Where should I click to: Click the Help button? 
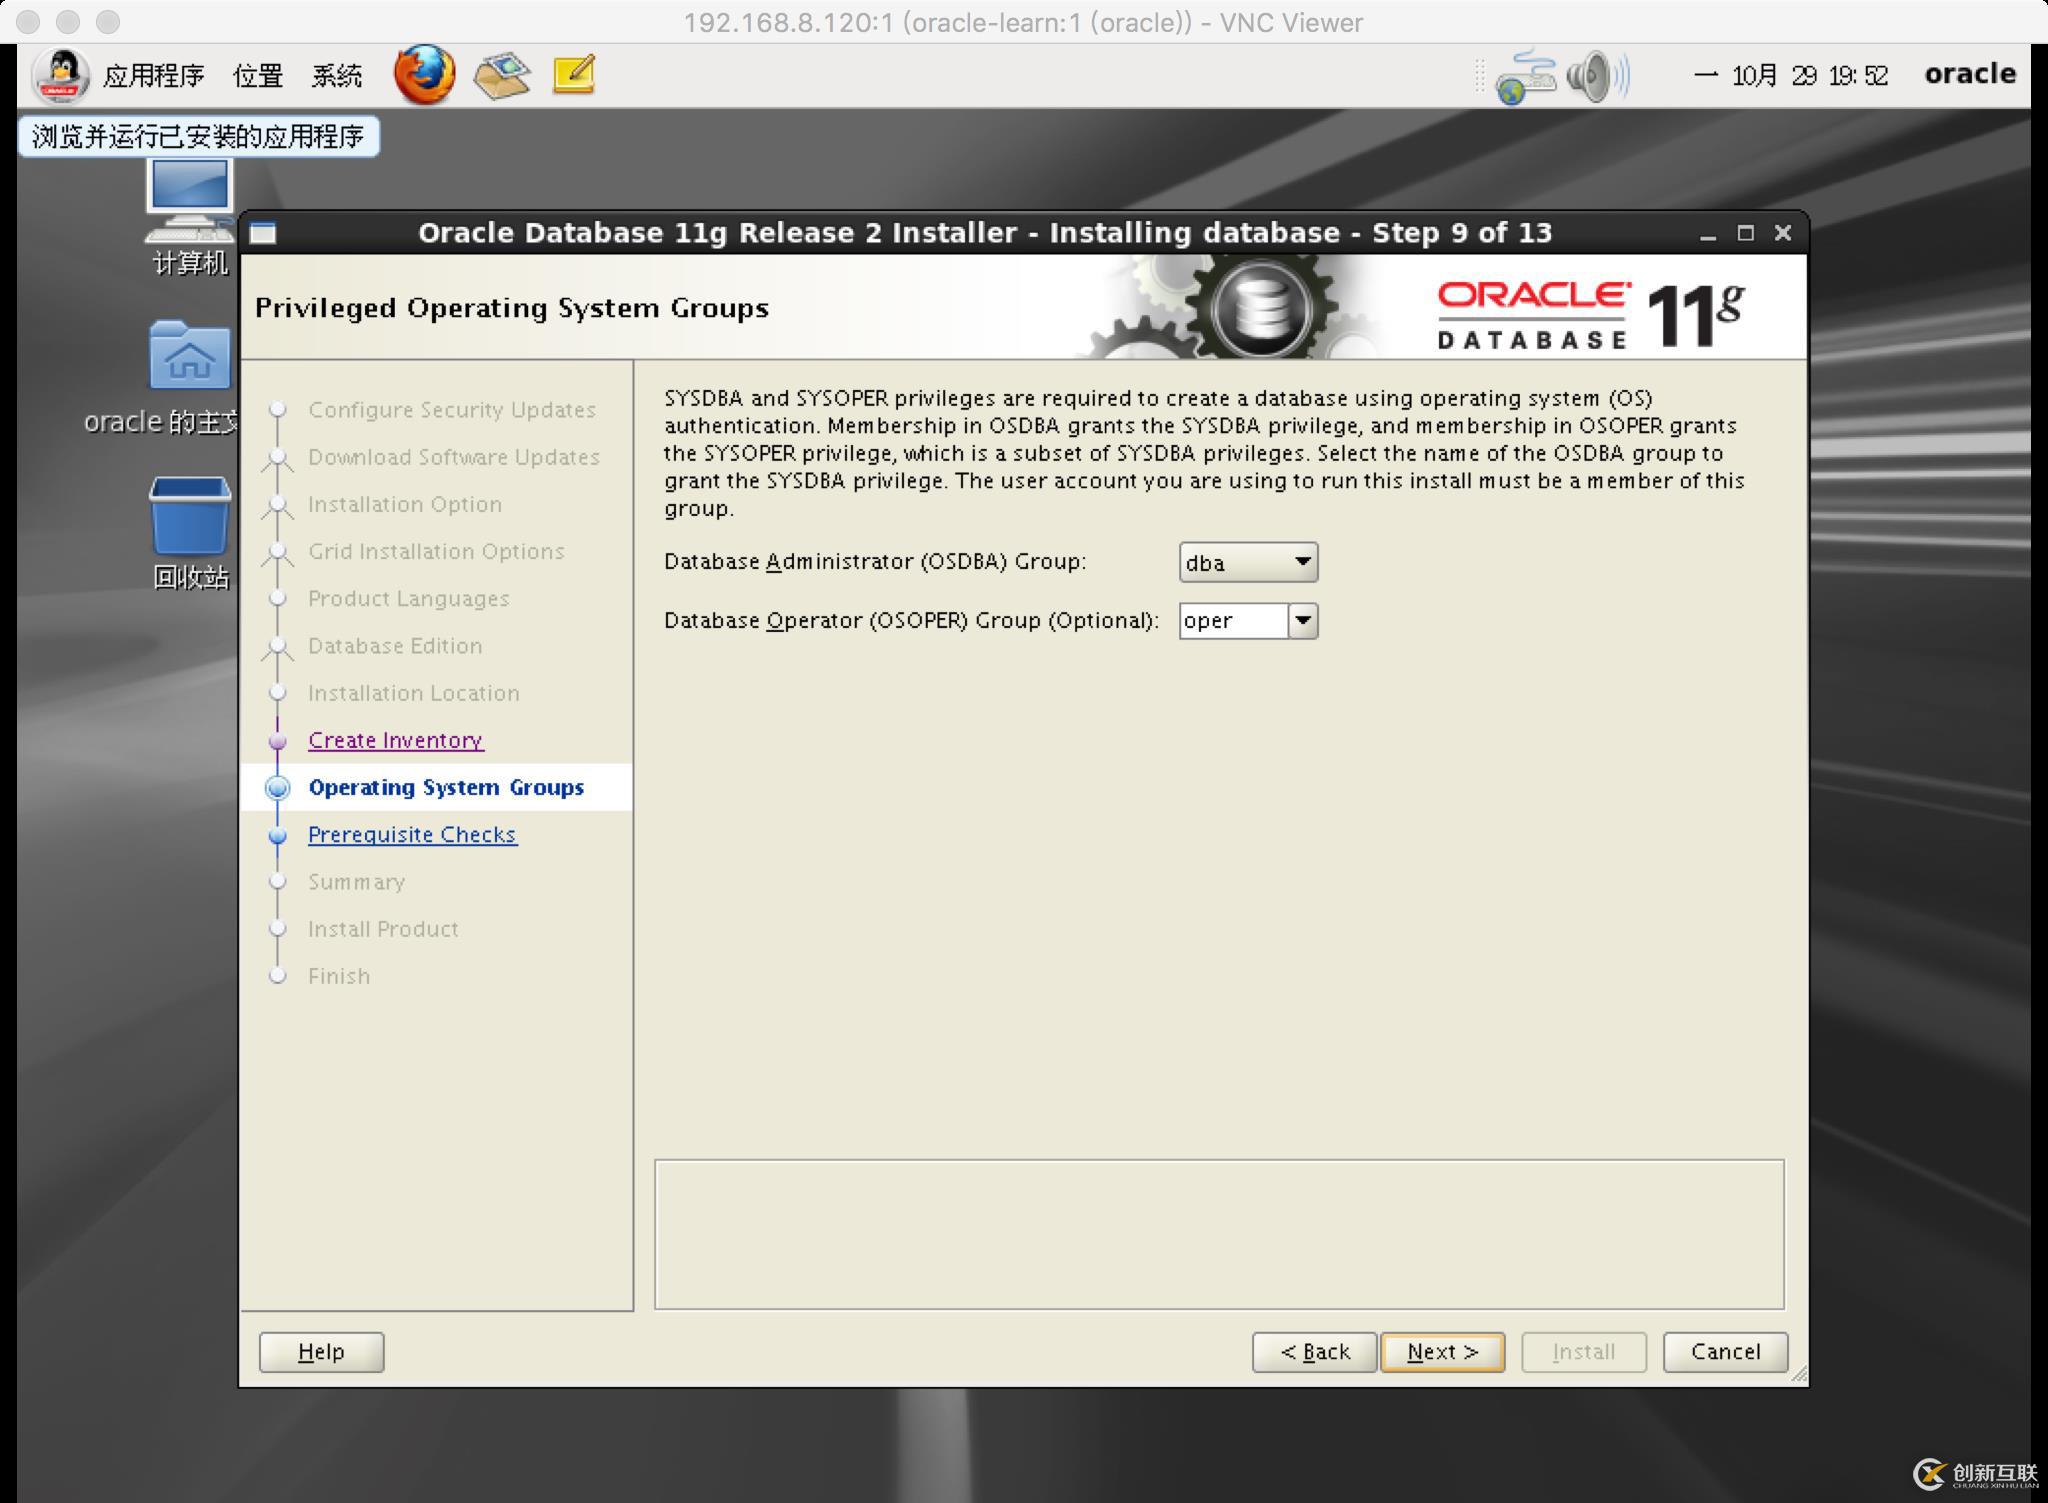(321, 1352)
